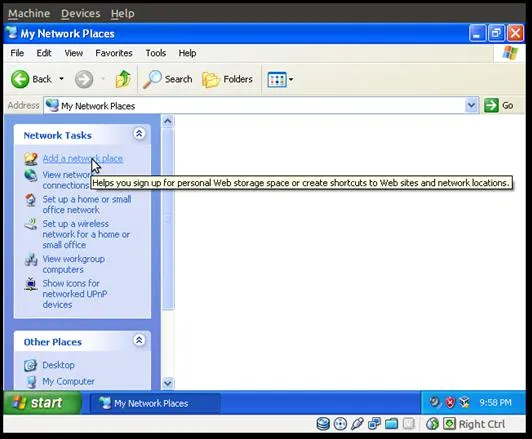
Task: Click Set up a wireless network link
Action: pyautogui.click(x=86, y=234)
